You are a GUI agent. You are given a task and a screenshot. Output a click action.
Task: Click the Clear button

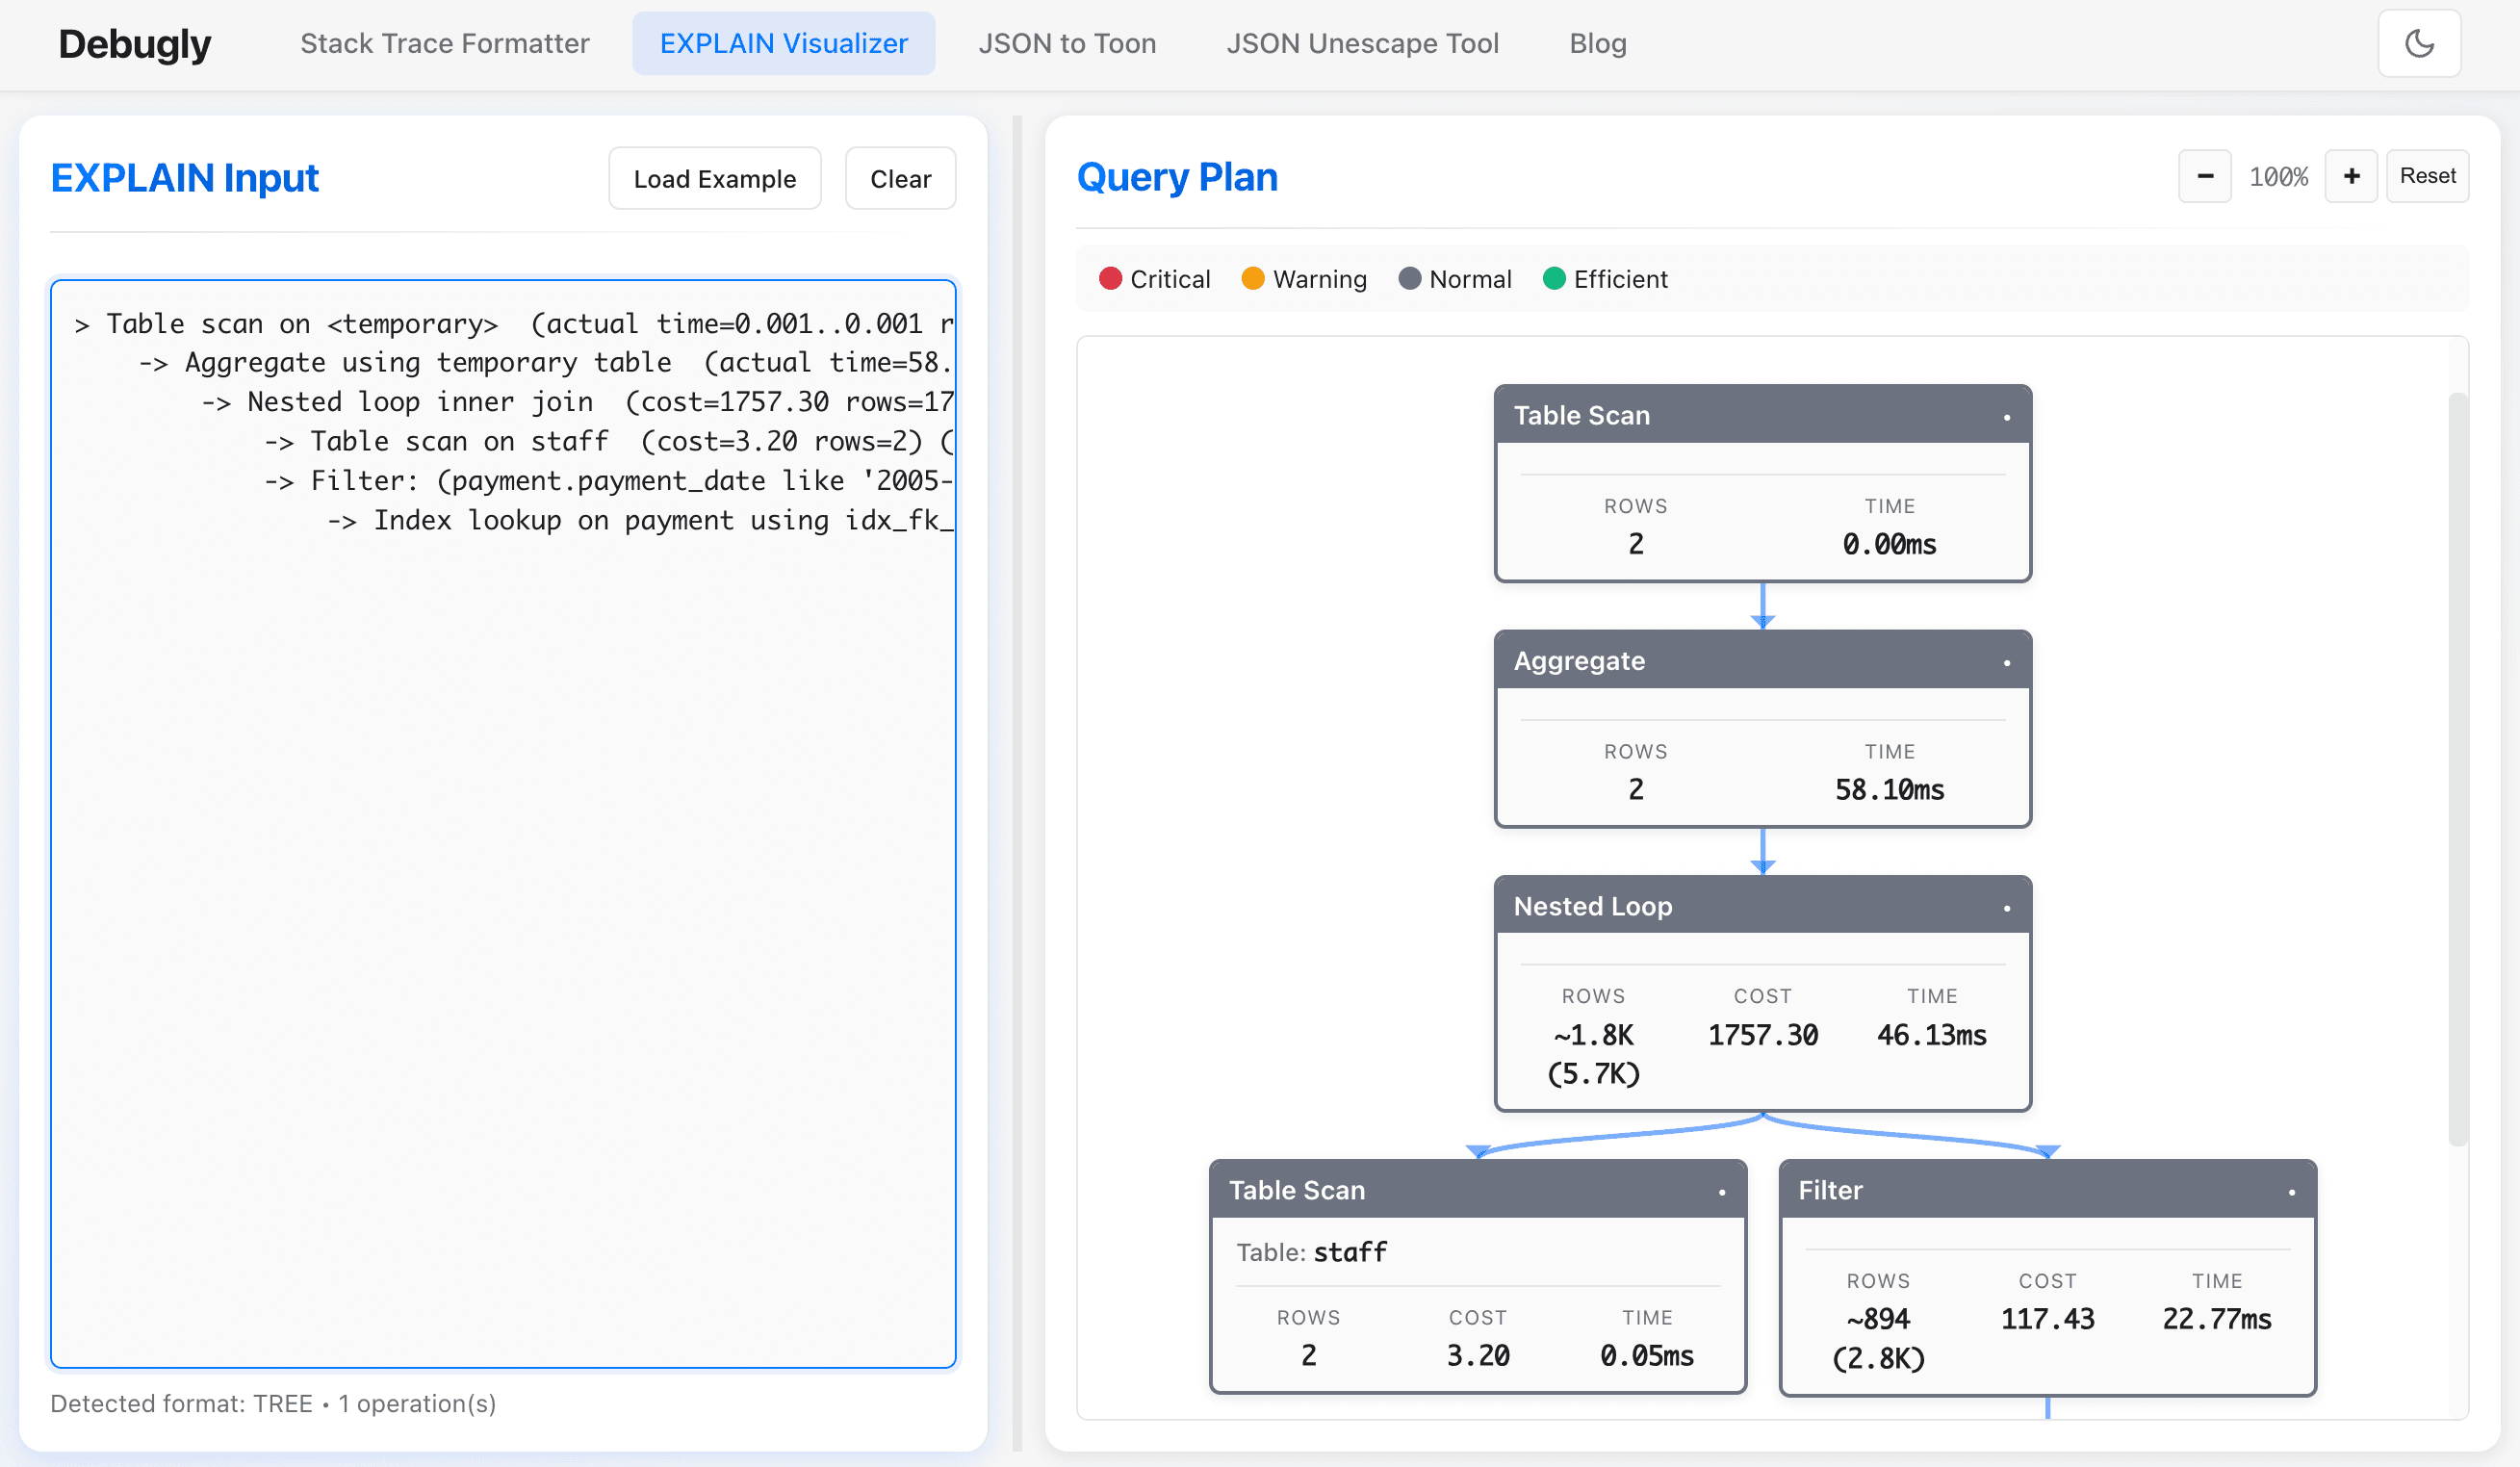click(899, 178)
